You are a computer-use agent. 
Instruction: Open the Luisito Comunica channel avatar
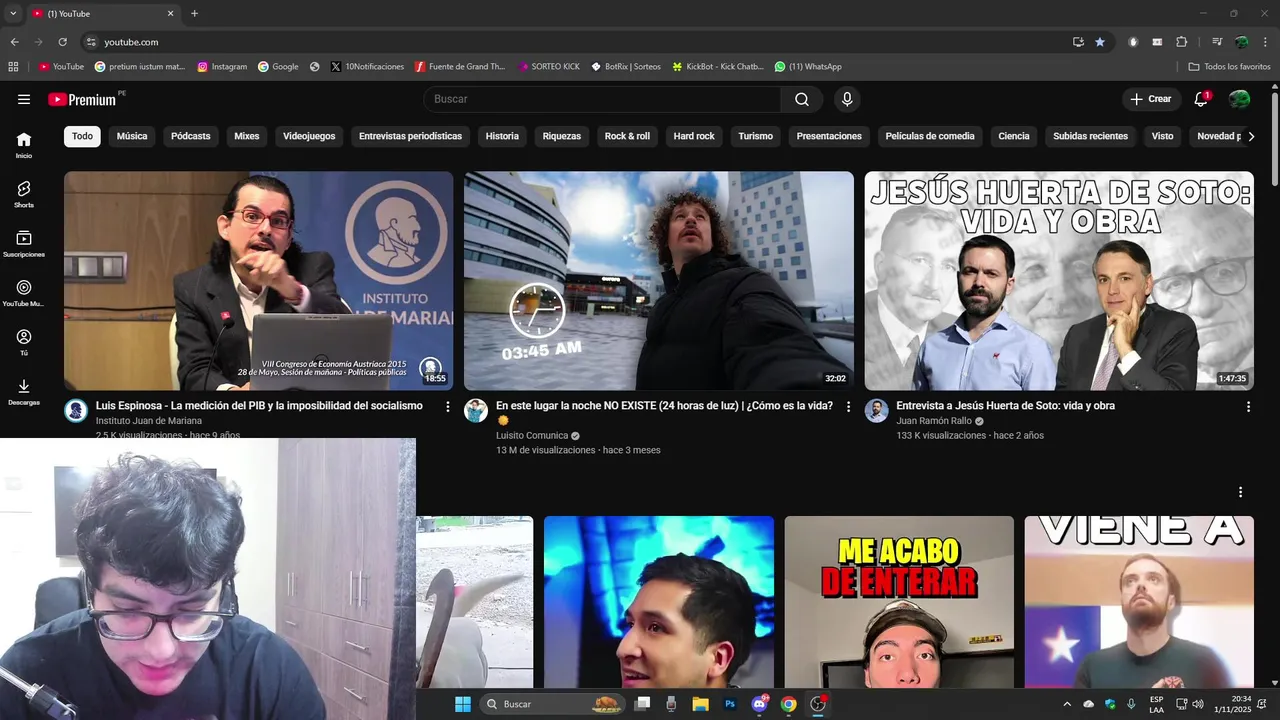pyautogui.click(x=476, y=411)
